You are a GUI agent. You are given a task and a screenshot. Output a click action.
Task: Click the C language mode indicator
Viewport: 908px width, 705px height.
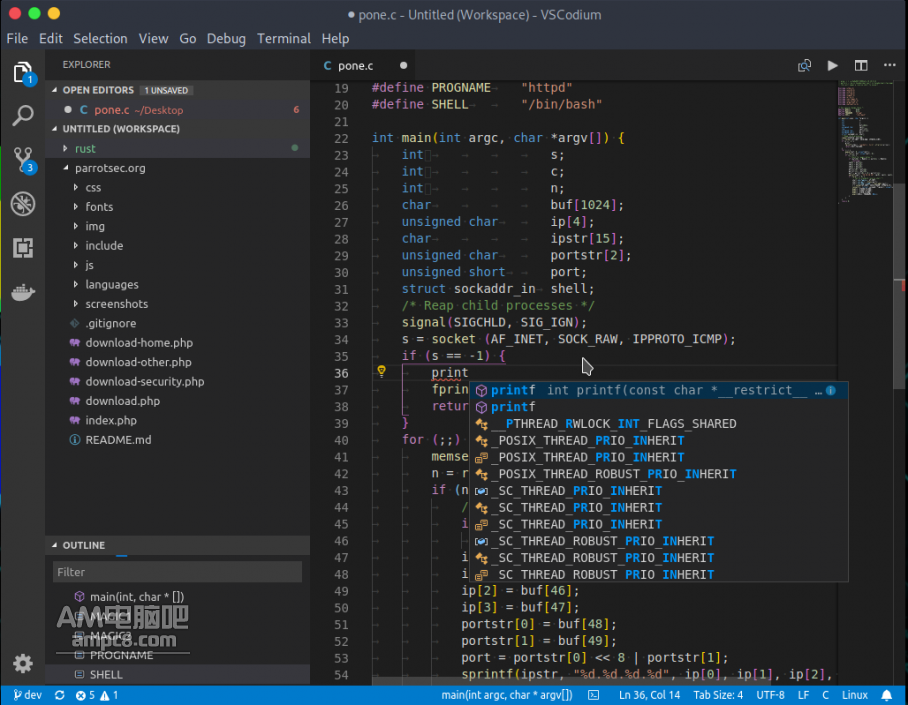[x=825, y=695]
